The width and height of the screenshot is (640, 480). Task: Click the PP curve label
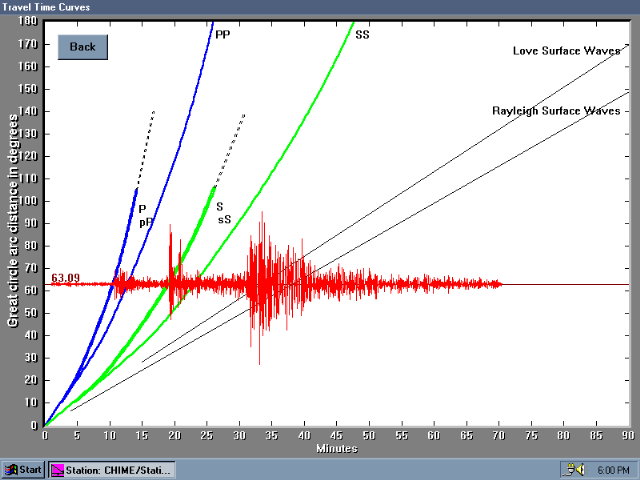pyautogui.click(x=223, y=33)
